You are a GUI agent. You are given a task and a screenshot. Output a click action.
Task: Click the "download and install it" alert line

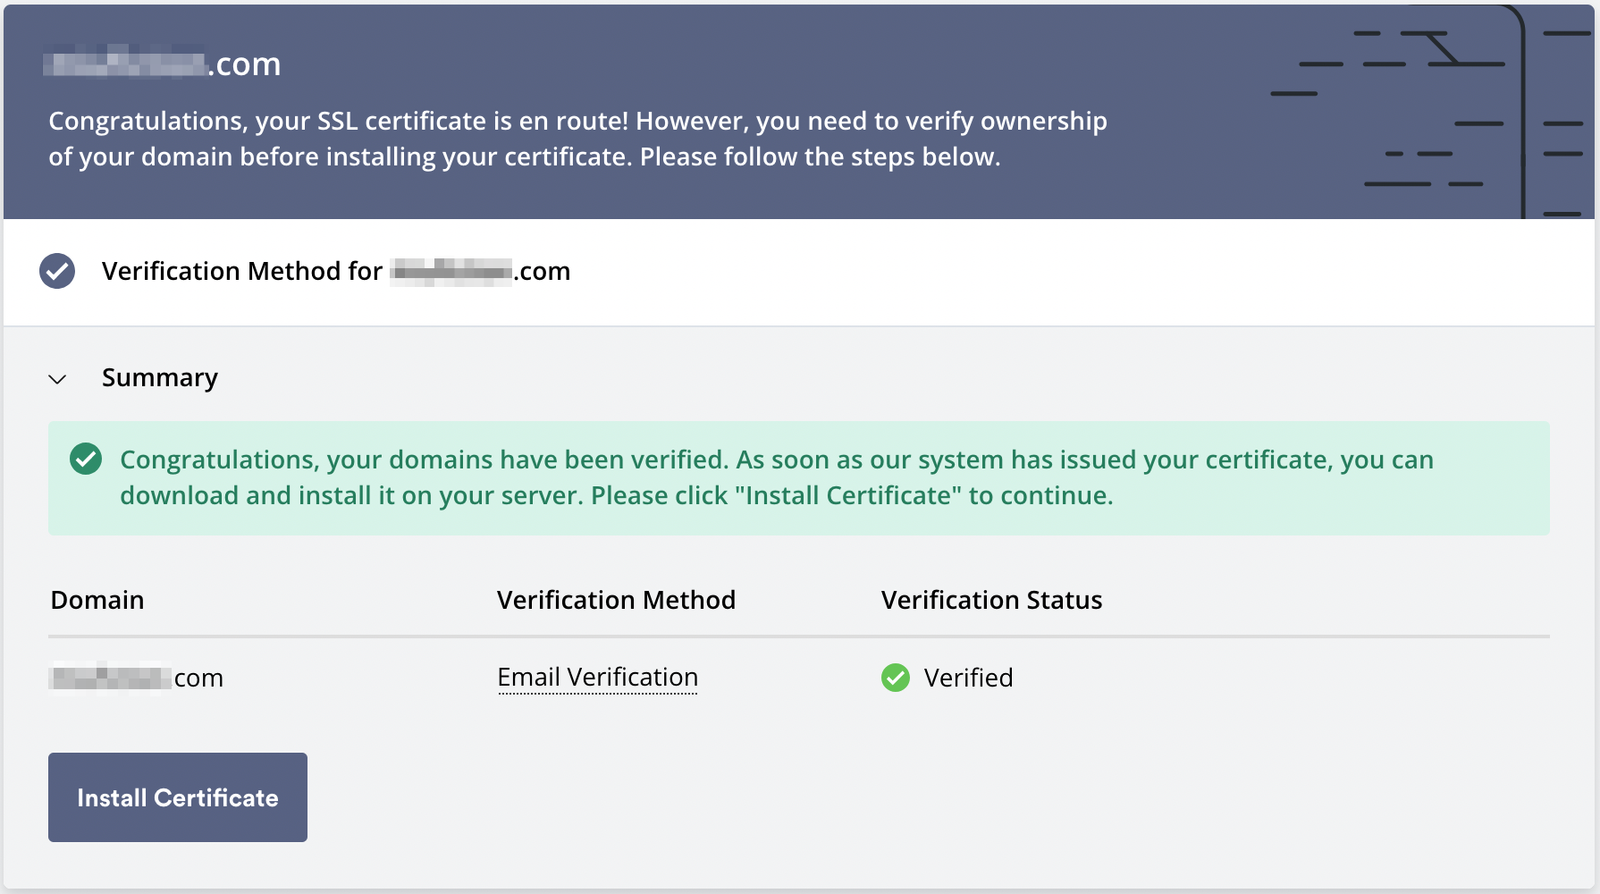tap(616, 496)
